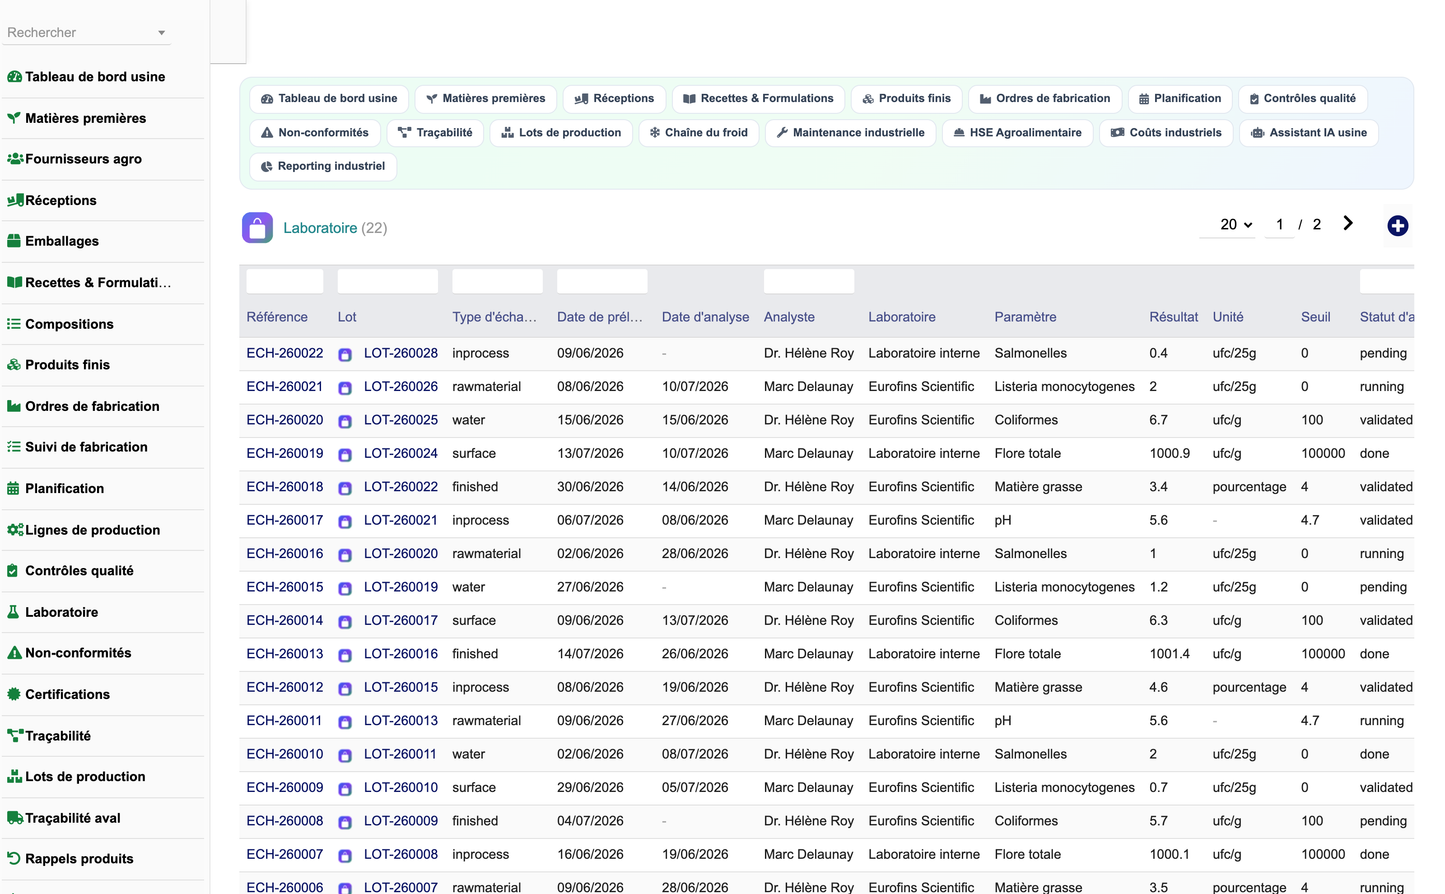Screen dimensions: 1445x894
Task: Open Assistant IA usine tab
Action: pos(1309,133)
